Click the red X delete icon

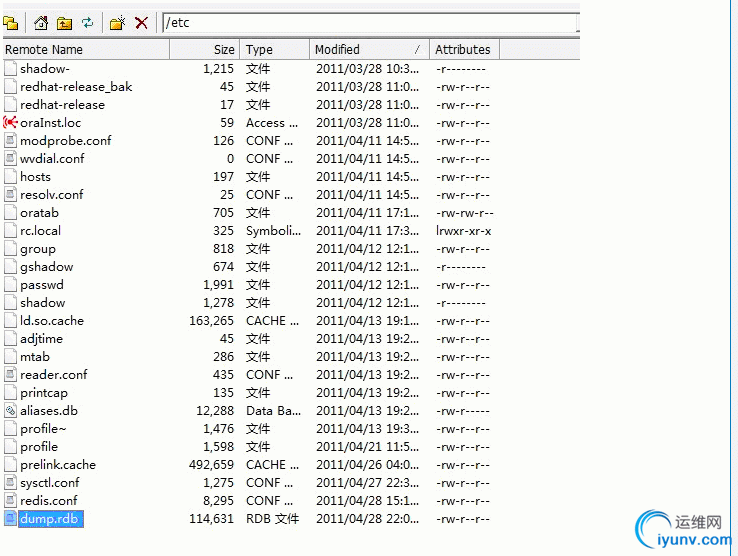pyautogui.click(x=141, y=23)
